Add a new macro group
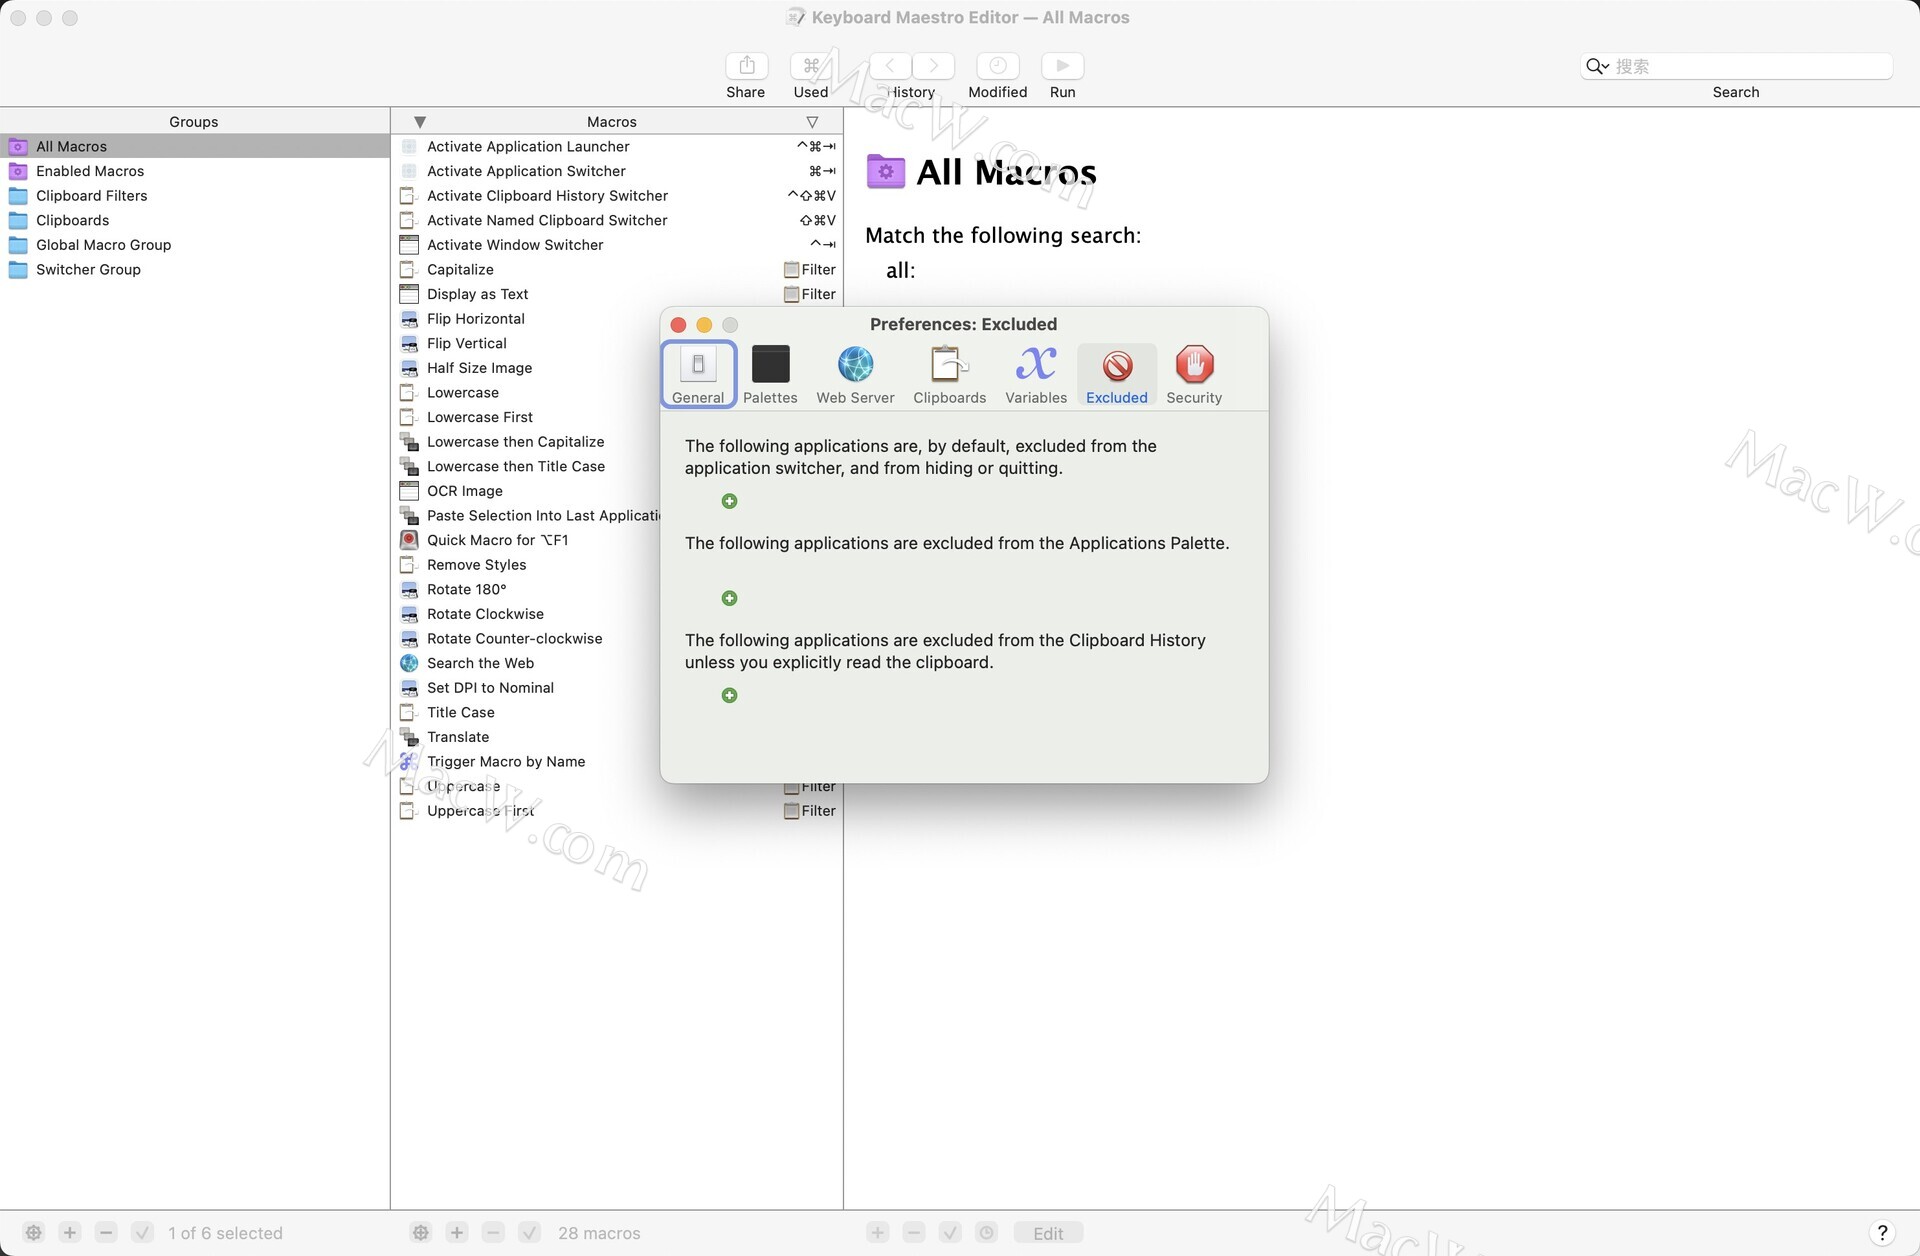Image resolution: width=1920 pixels, height=1256 pixels. (70, 1233)
